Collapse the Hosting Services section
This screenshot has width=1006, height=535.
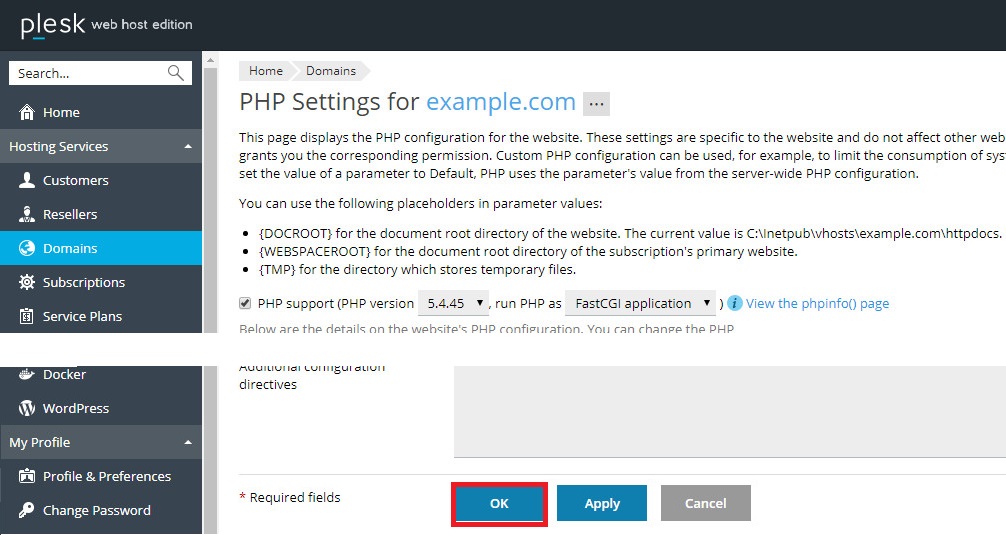(x=188, y=146)
